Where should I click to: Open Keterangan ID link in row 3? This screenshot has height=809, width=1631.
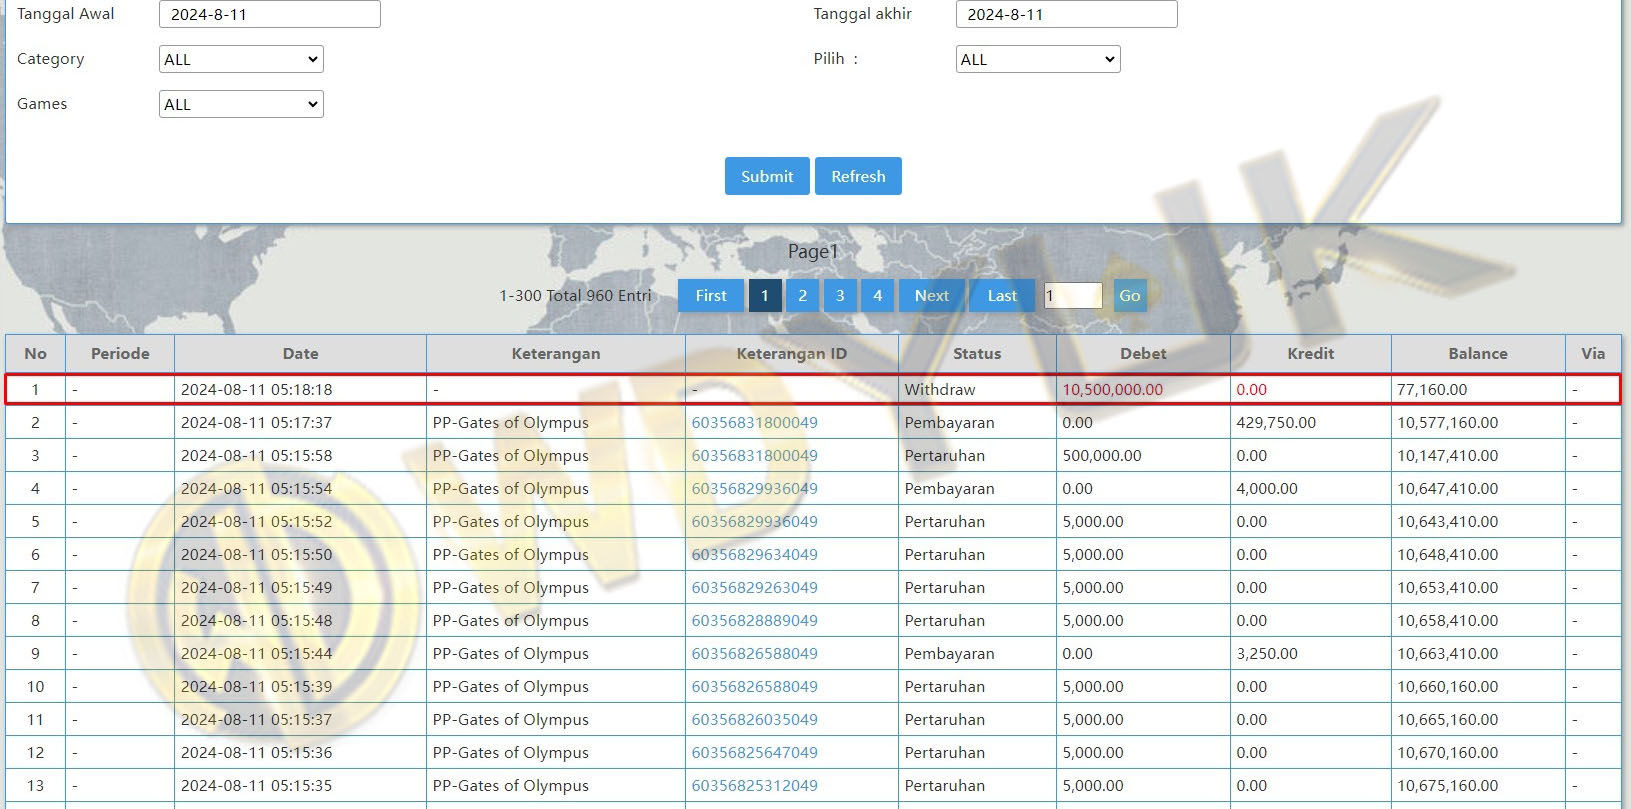click(x=754, y=455)
